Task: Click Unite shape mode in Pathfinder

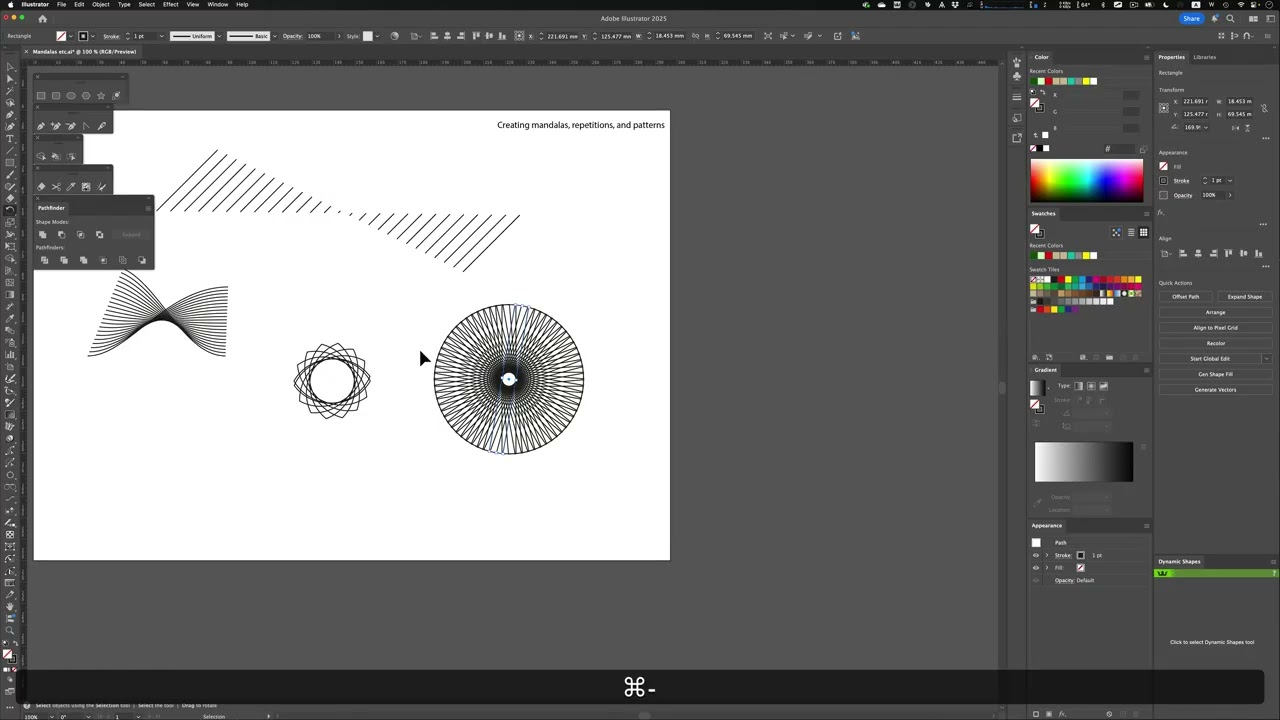Action: pos(42,235)
